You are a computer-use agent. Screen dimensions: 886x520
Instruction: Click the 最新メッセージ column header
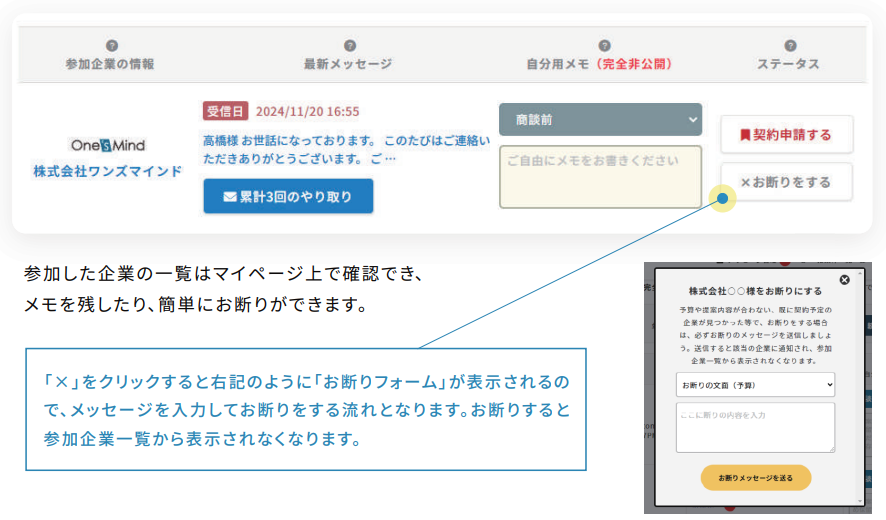(348, 64)
